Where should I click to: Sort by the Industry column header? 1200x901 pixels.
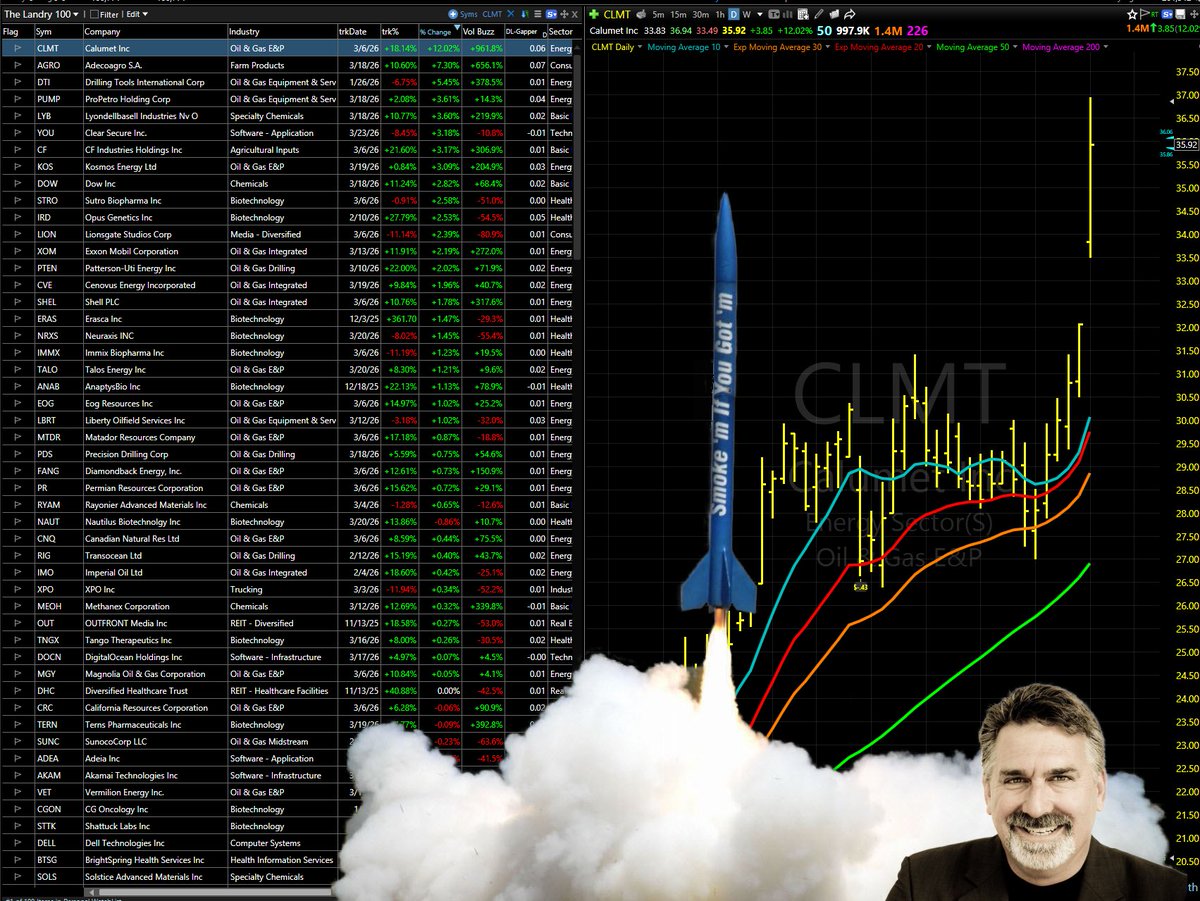coord(282,32)
